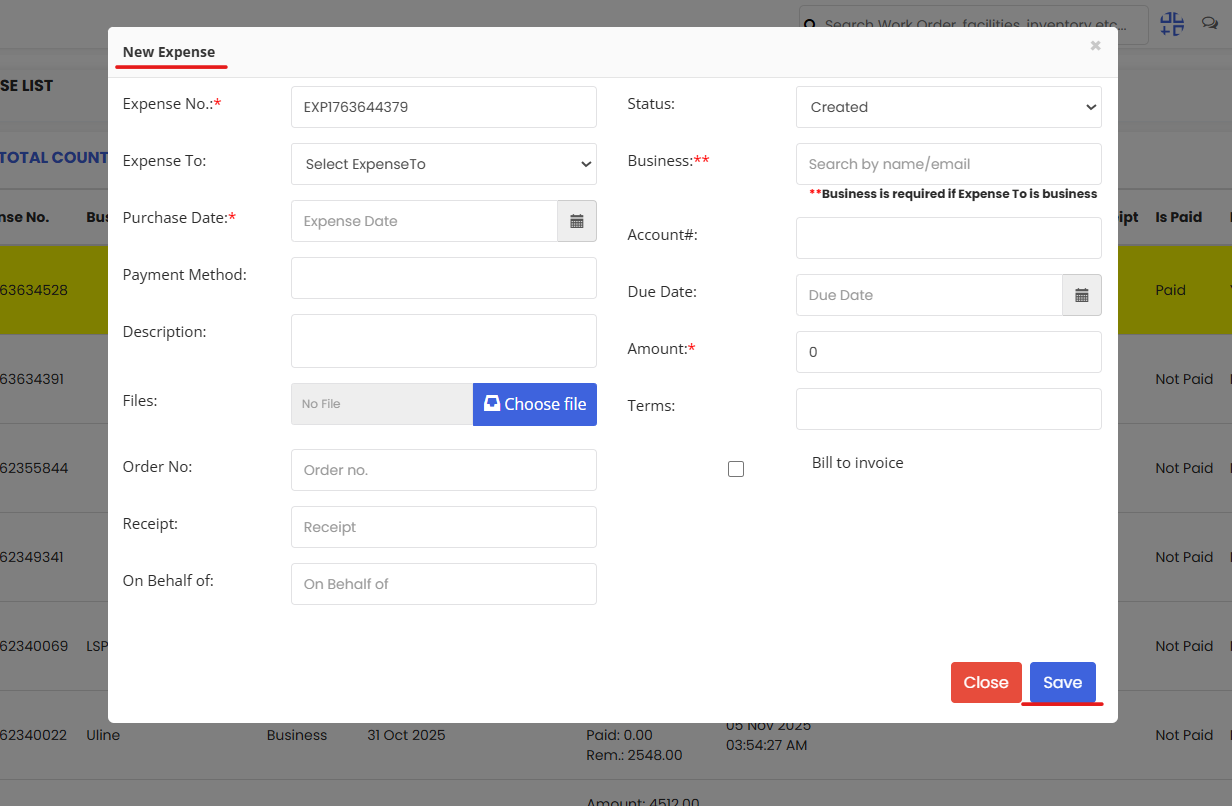Click the Is Paid column header in background
Screen dimensions: 1232x806
pyautogui.click(x=1178, y=217)
